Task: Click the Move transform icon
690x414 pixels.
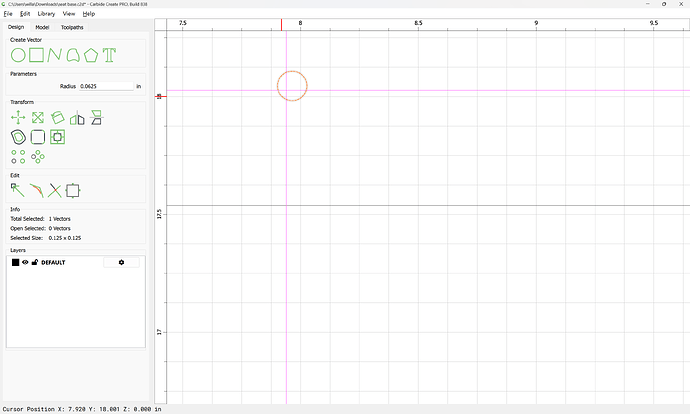Action: point(18,117)
